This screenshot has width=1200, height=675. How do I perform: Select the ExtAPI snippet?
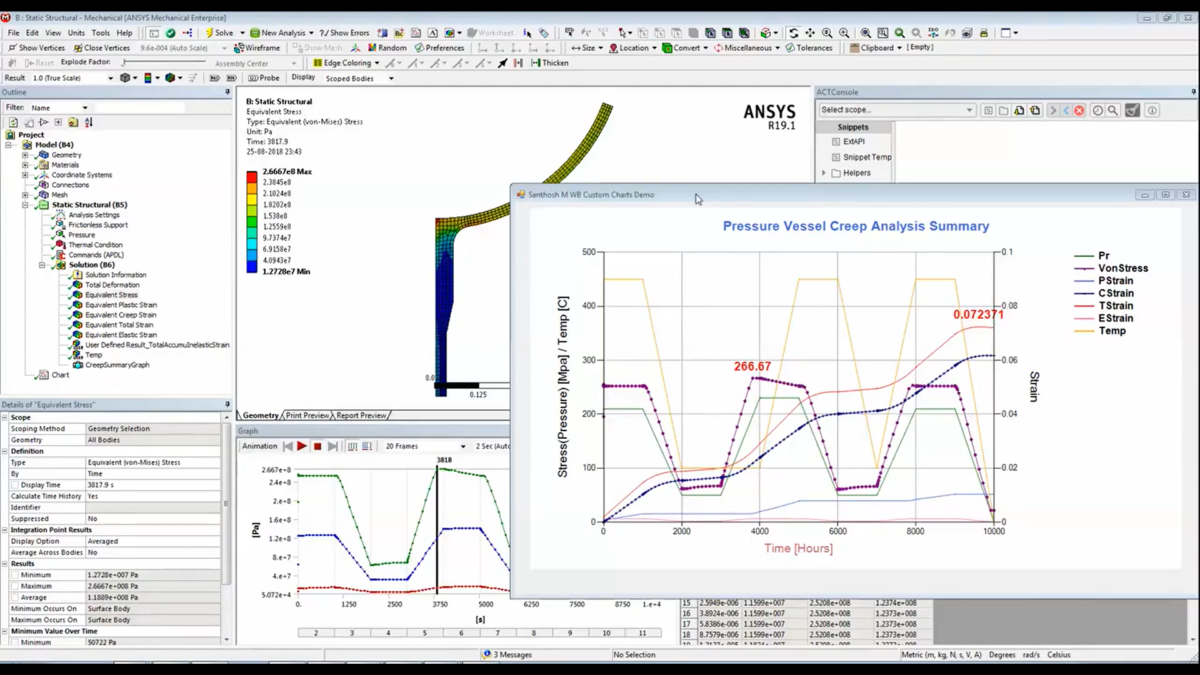[853, 142]
